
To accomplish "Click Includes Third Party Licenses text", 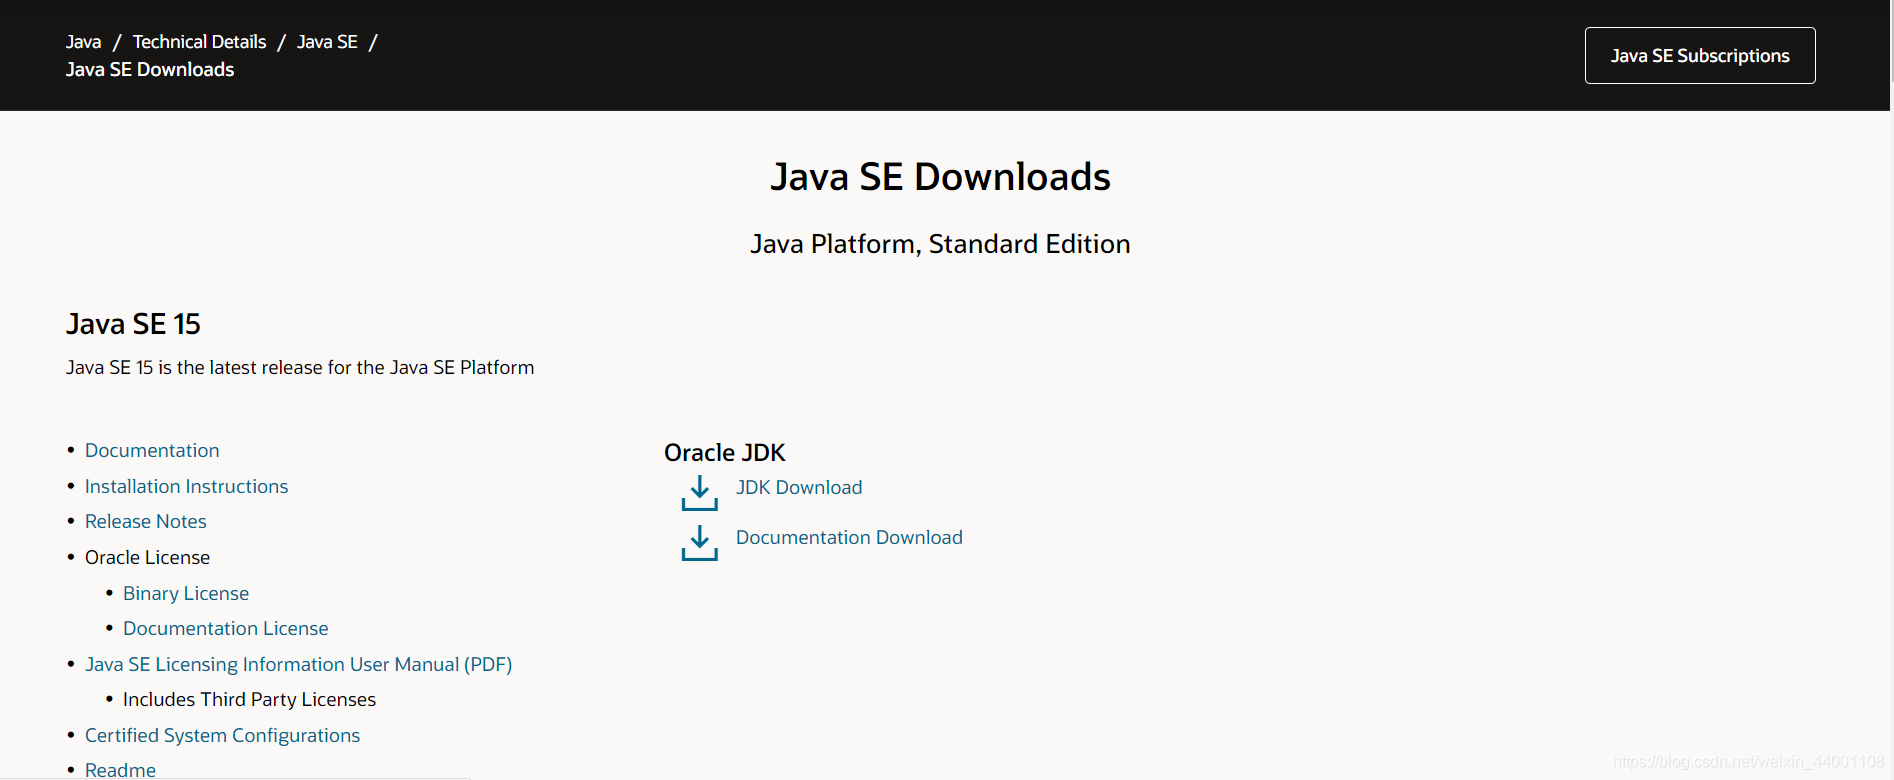I will pyautogui.click(x=249, y=699).
